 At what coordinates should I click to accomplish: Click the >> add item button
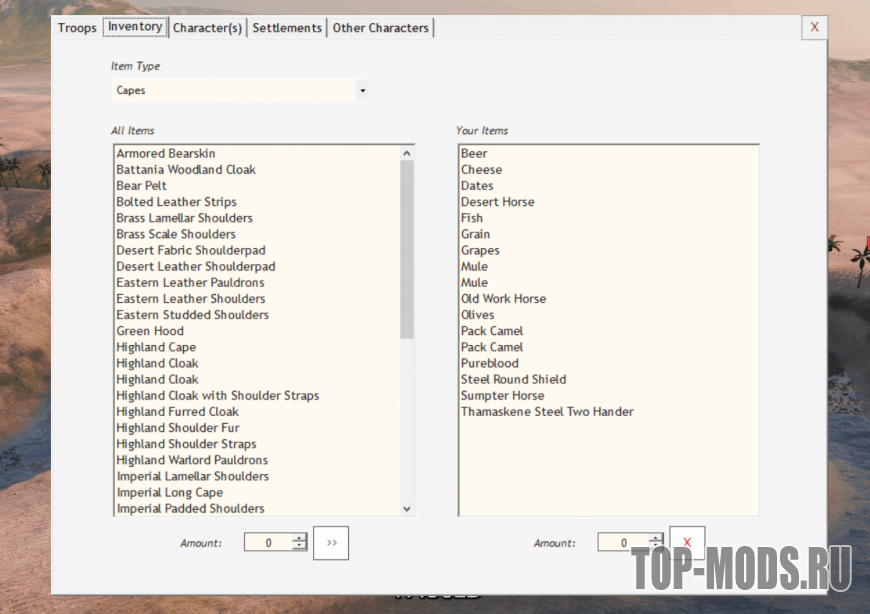[x=331, y=543]
